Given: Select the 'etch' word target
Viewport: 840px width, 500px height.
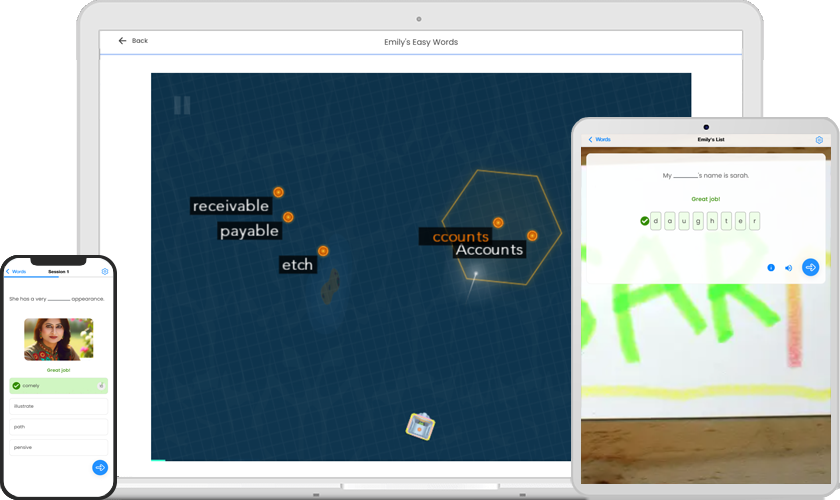Looking at the screenshot, I should point(297,265).
